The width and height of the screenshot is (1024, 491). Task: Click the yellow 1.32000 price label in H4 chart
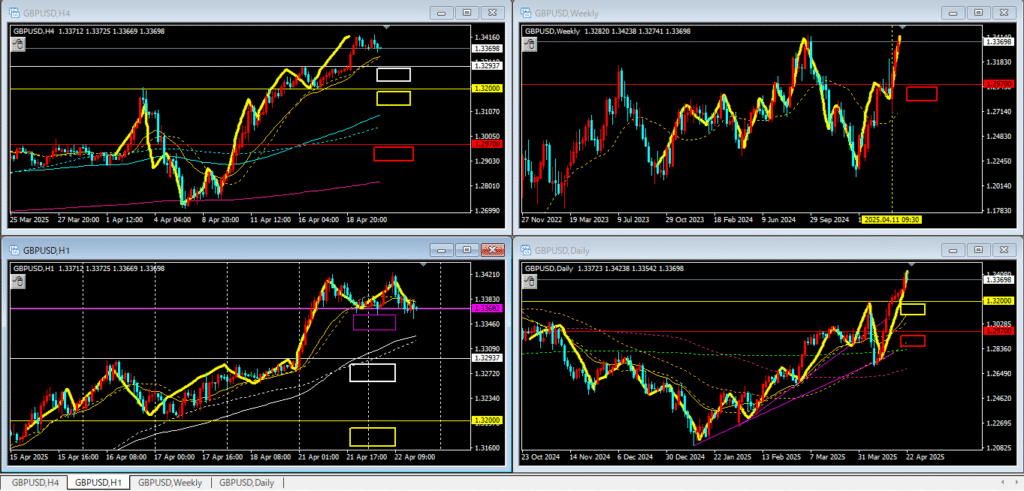(489, 88)
